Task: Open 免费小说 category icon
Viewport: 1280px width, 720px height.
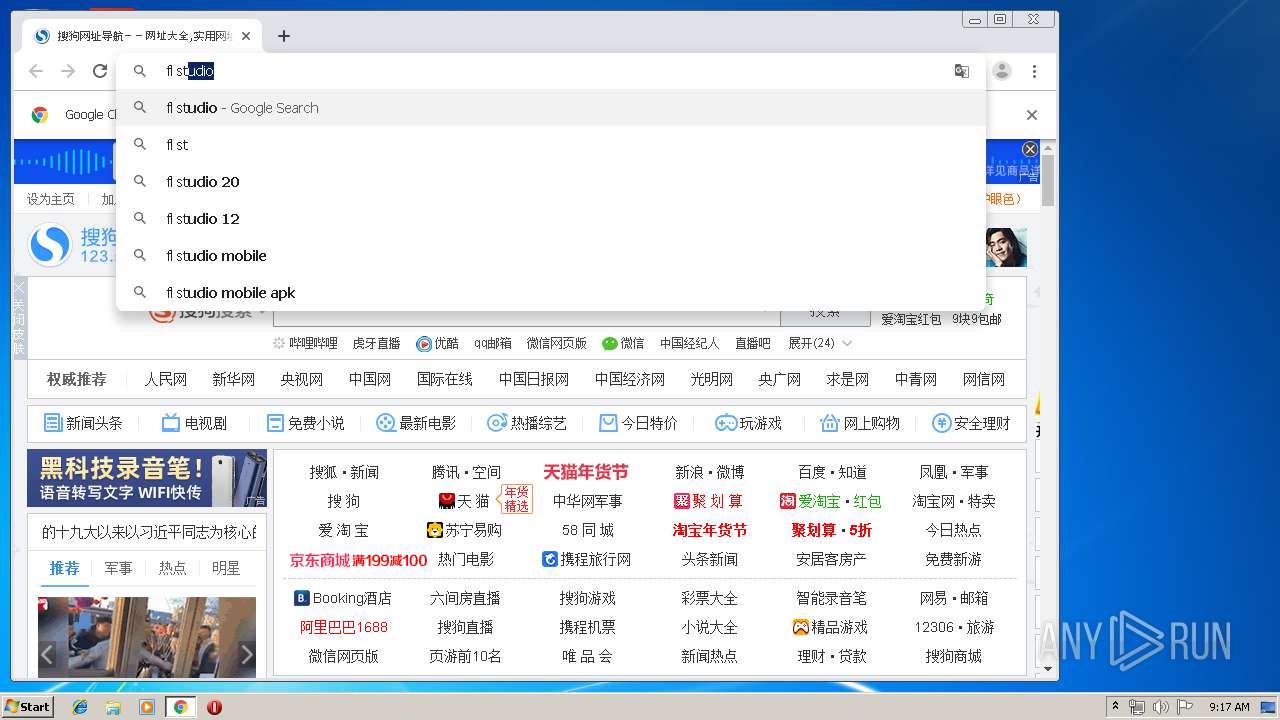Action: (x=275, y=423)
